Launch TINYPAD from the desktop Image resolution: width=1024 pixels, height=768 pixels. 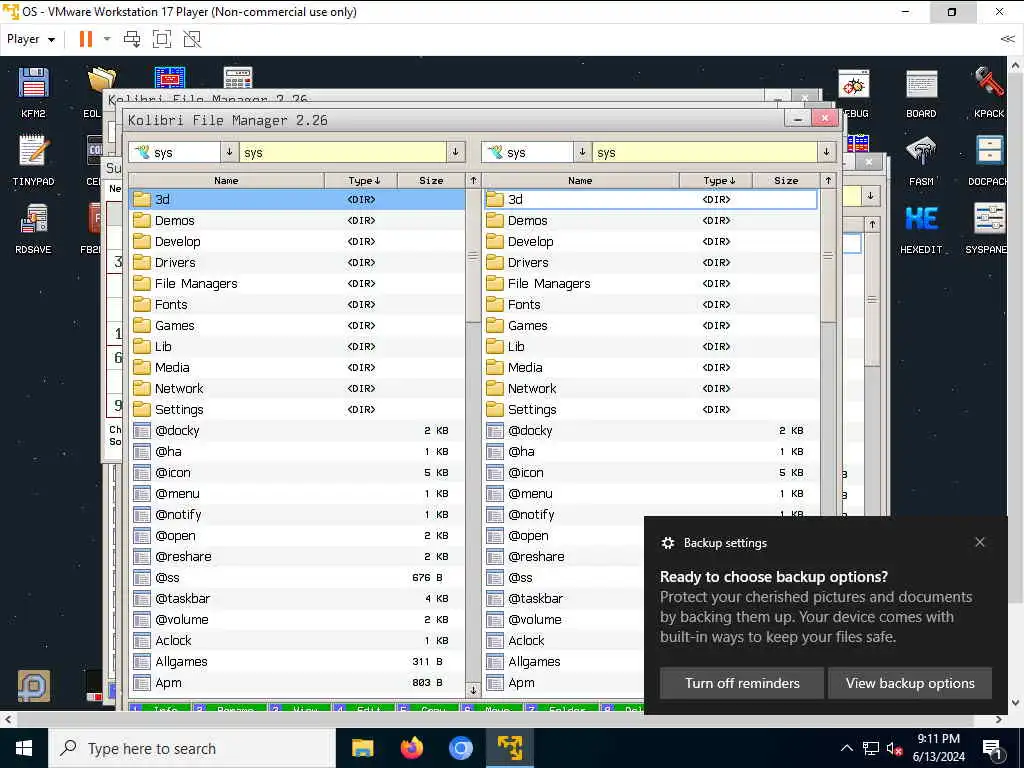(x=33, y=160)
